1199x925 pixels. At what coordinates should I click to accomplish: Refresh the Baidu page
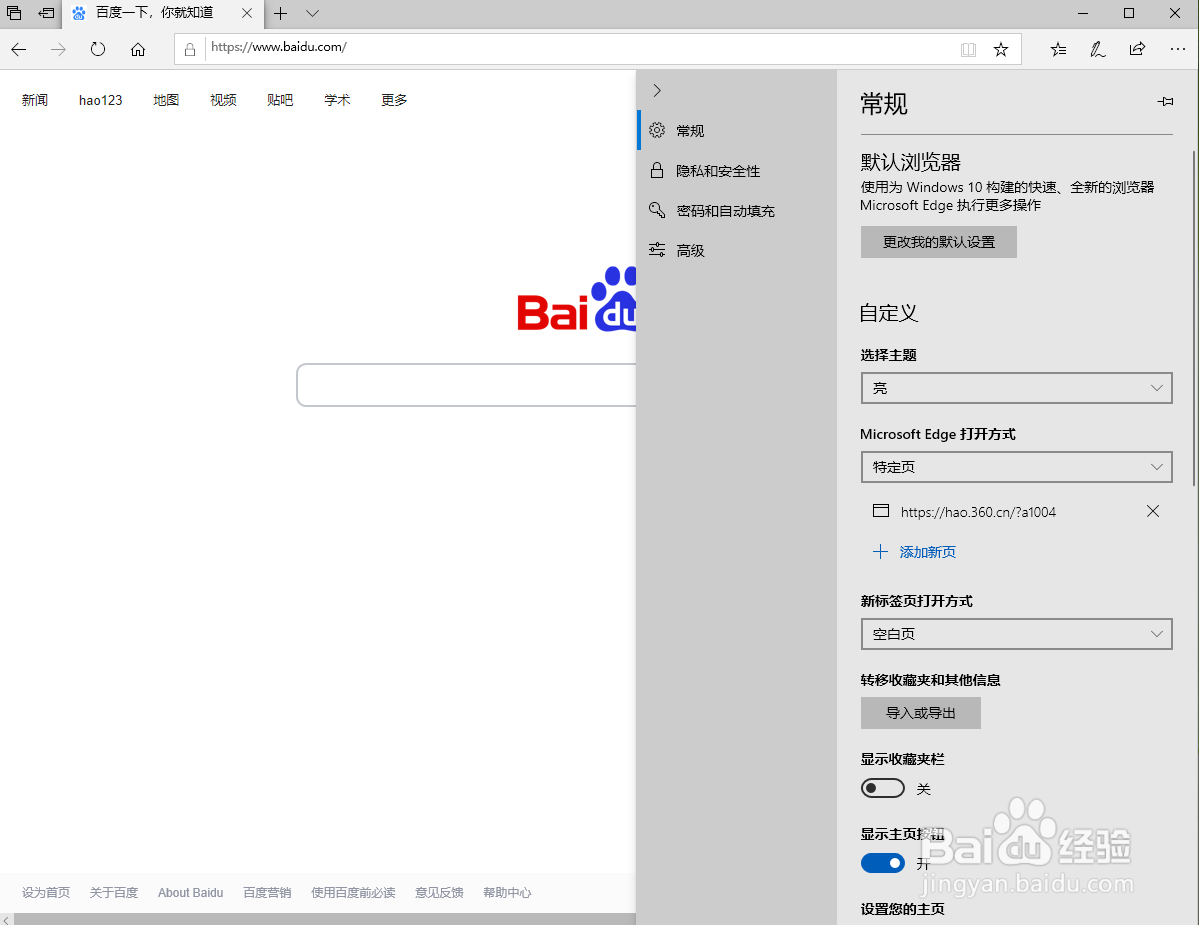tap(98, 50)
